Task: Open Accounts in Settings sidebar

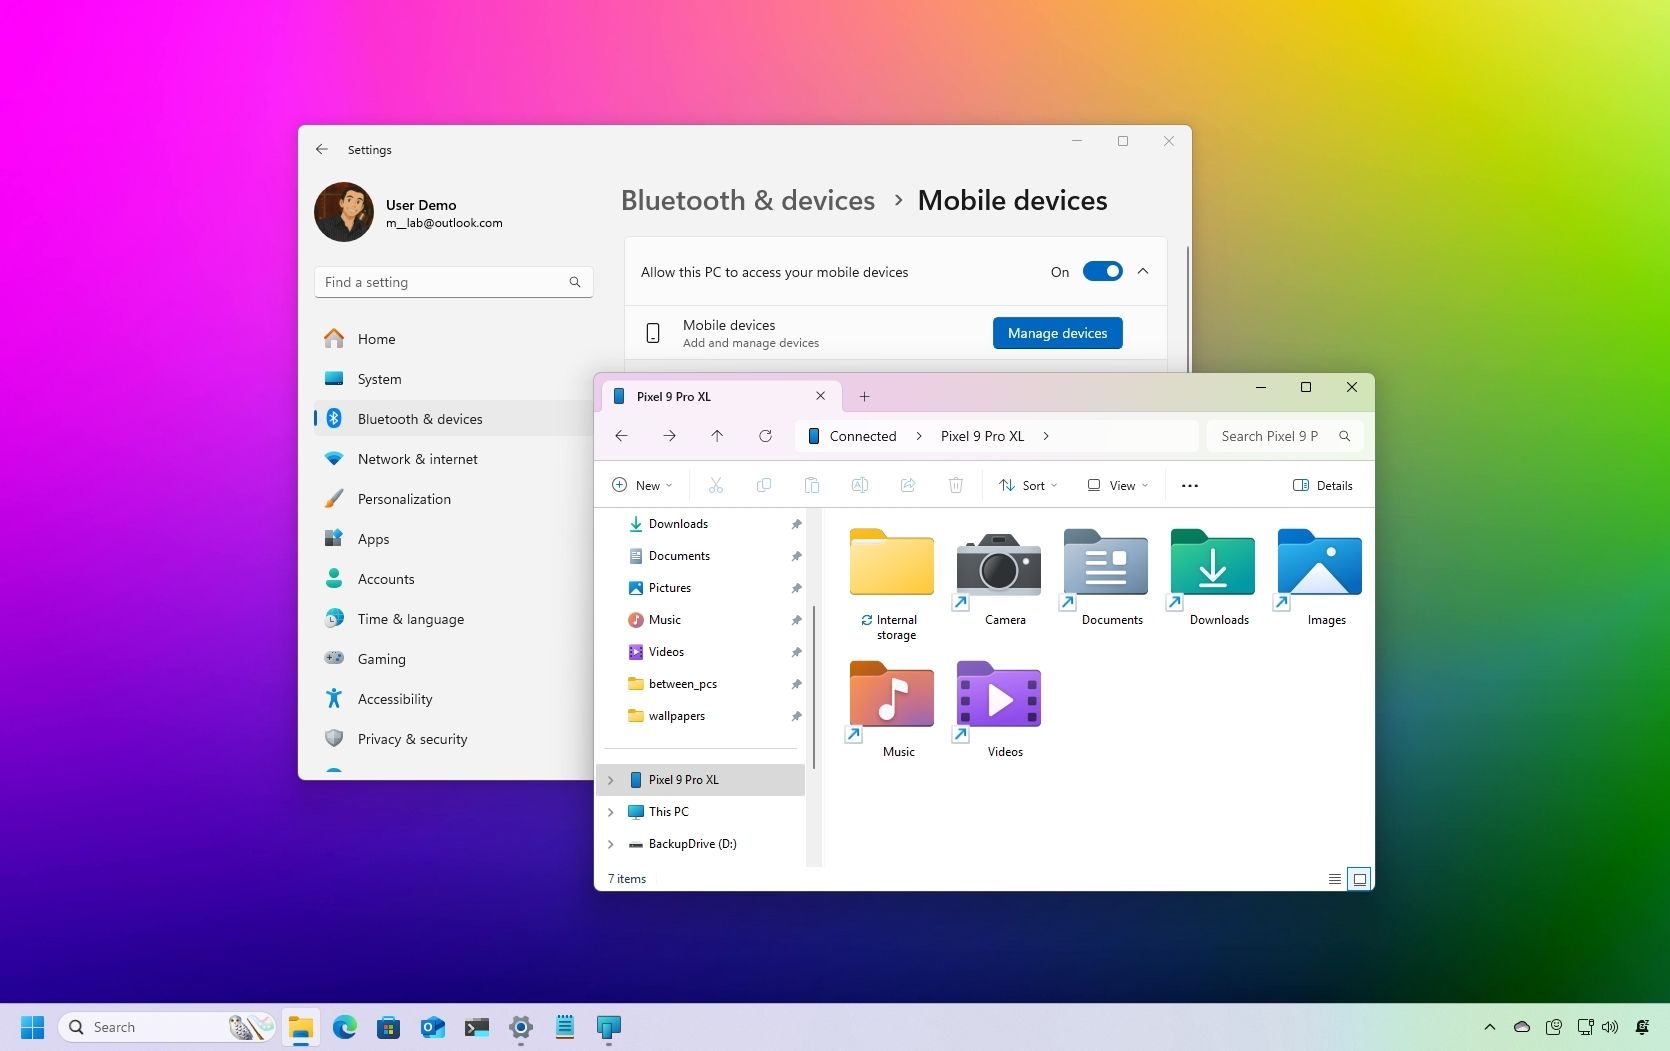Action: [385, 579]
